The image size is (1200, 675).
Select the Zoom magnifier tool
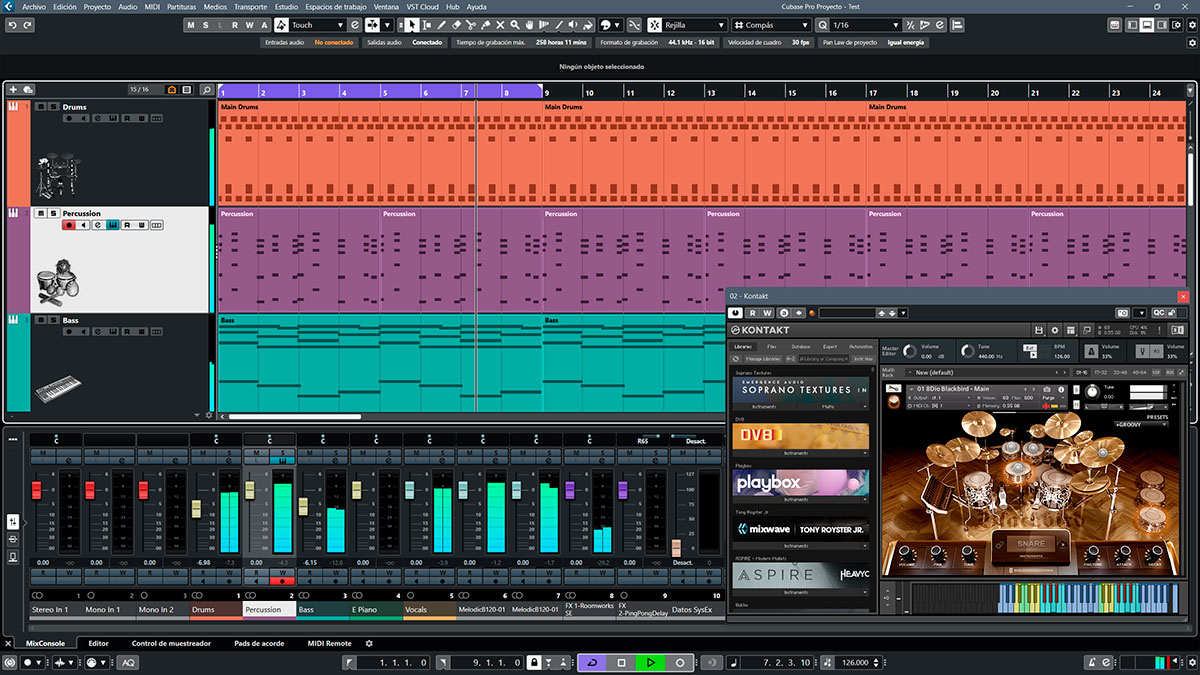click(513, 25)
